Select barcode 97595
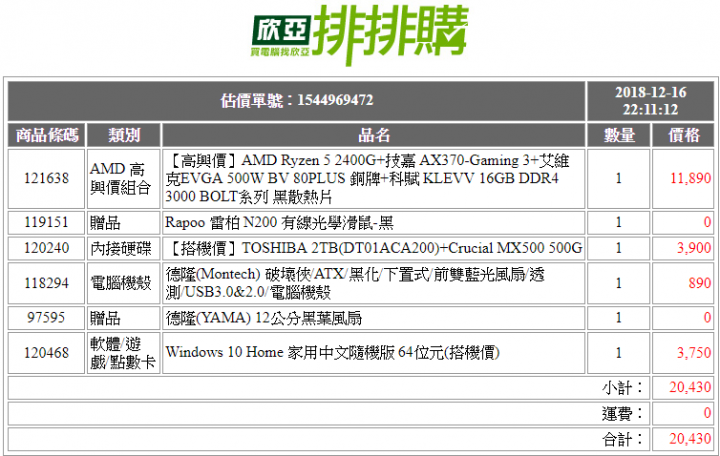This screenshot has width=720, height=456. point(46,317)
